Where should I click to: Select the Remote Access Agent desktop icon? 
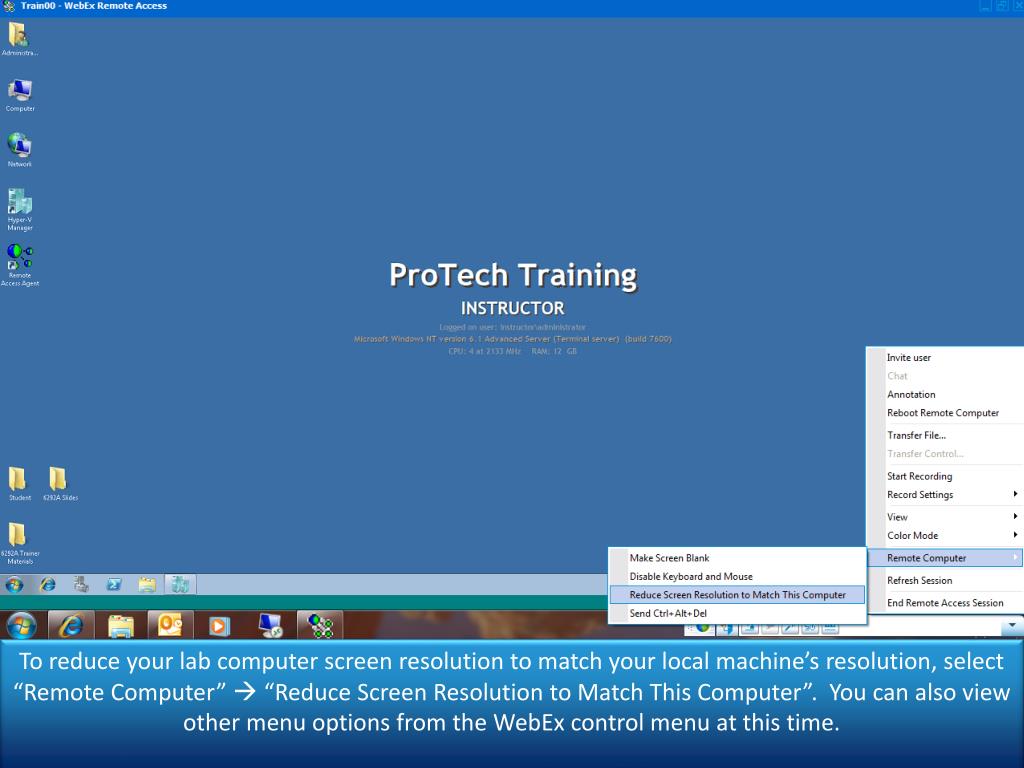[20, 264]
